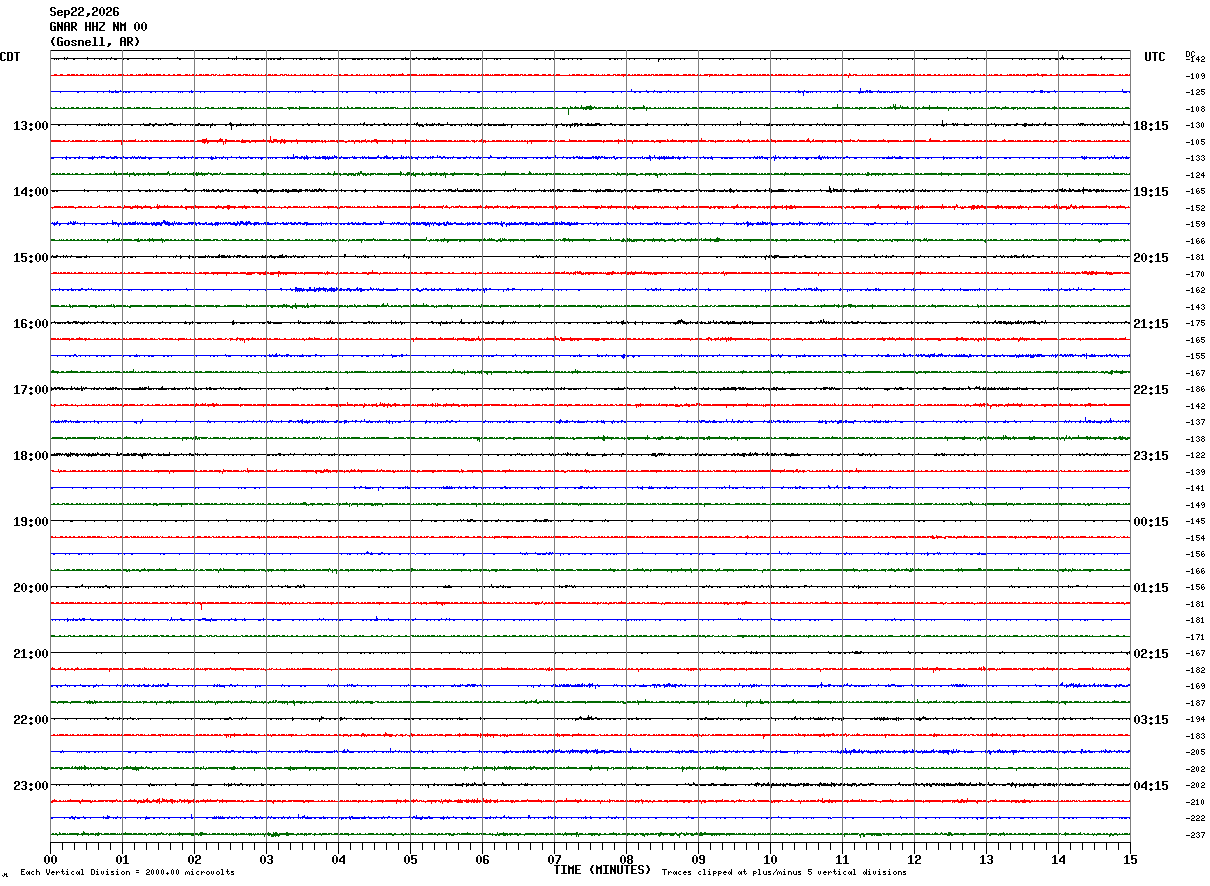The width and height of the screenshot is (1210, 886).
Task: Click the UTC timezone header
Action: point(1155,57)
